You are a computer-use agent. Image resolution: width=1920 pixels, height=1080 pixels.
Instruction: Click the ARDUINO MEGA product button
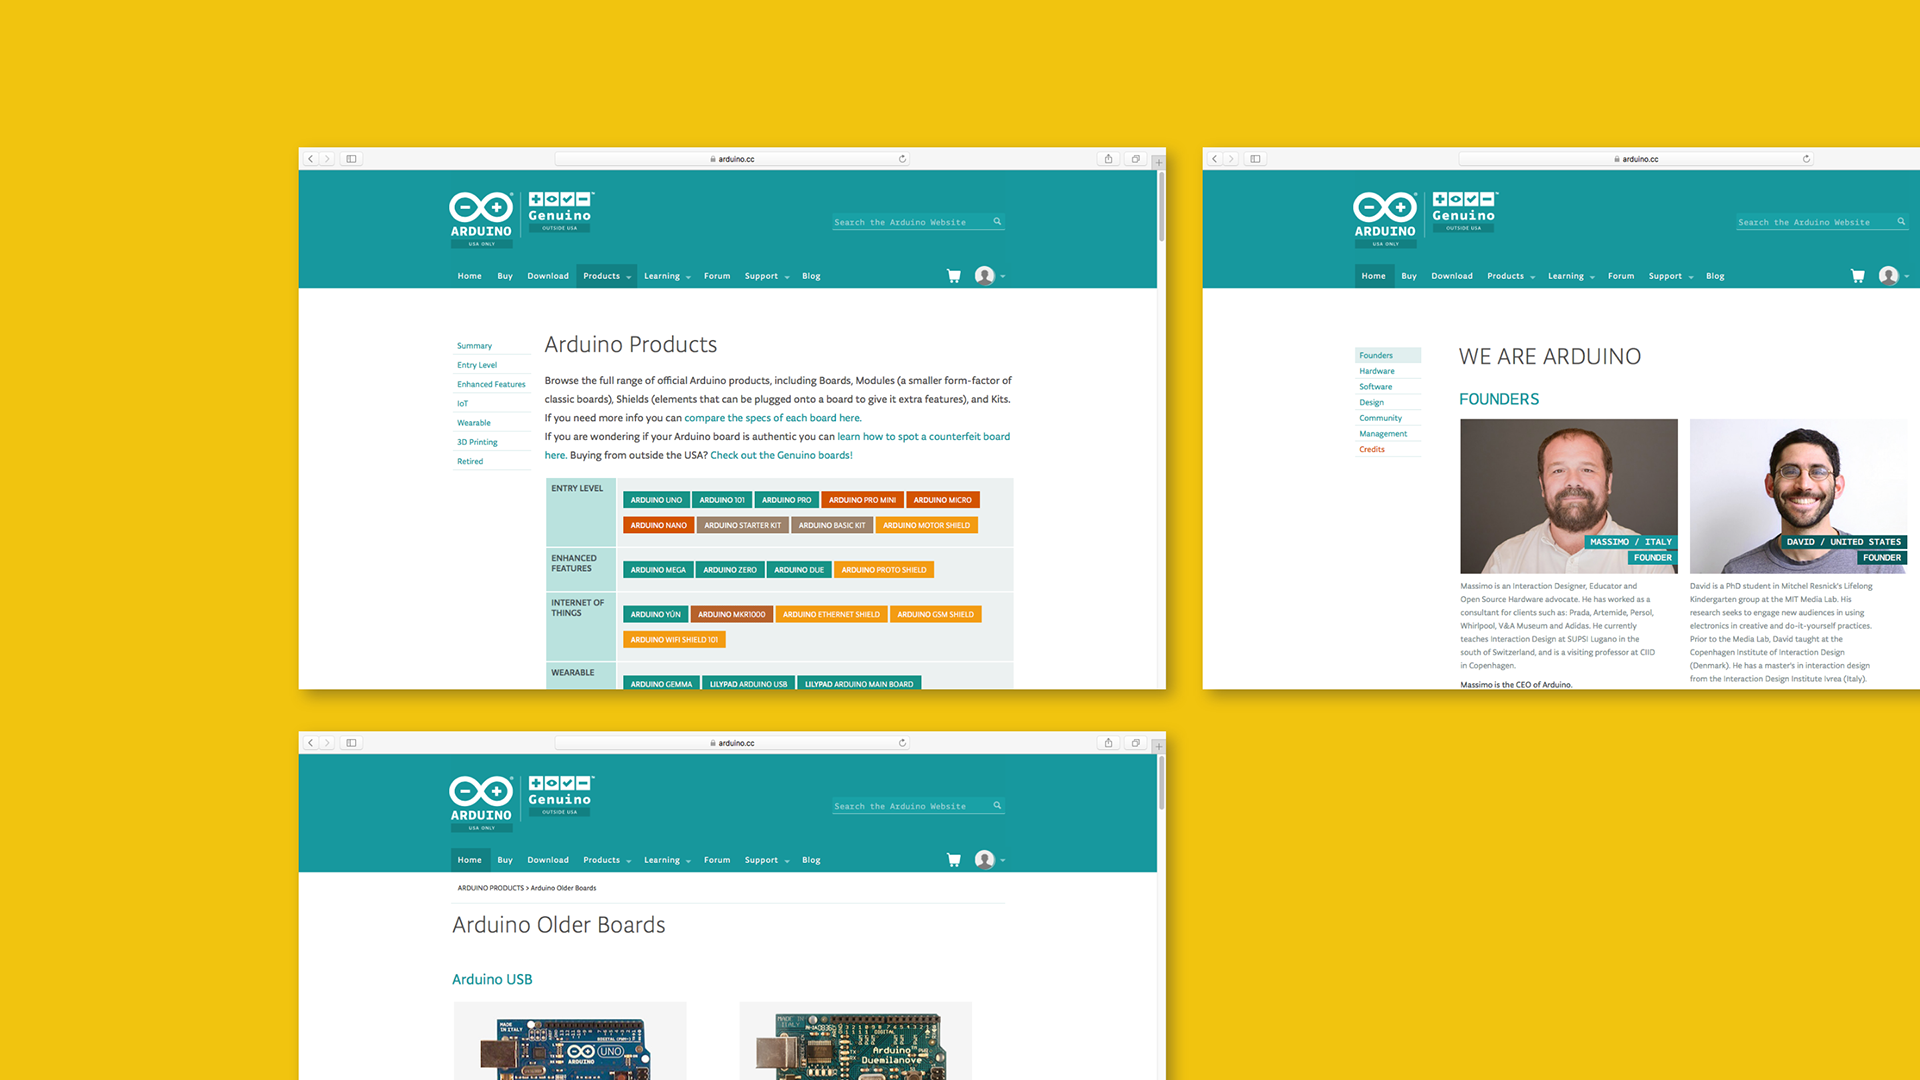[x=658, y=570]
